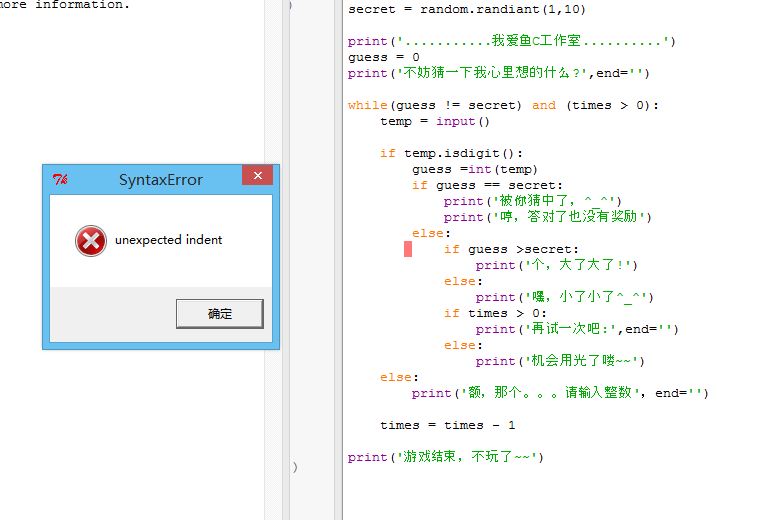Screen dimensions: 757x520
Task: Click the red error icon in dialog
Action: [91, 240]
